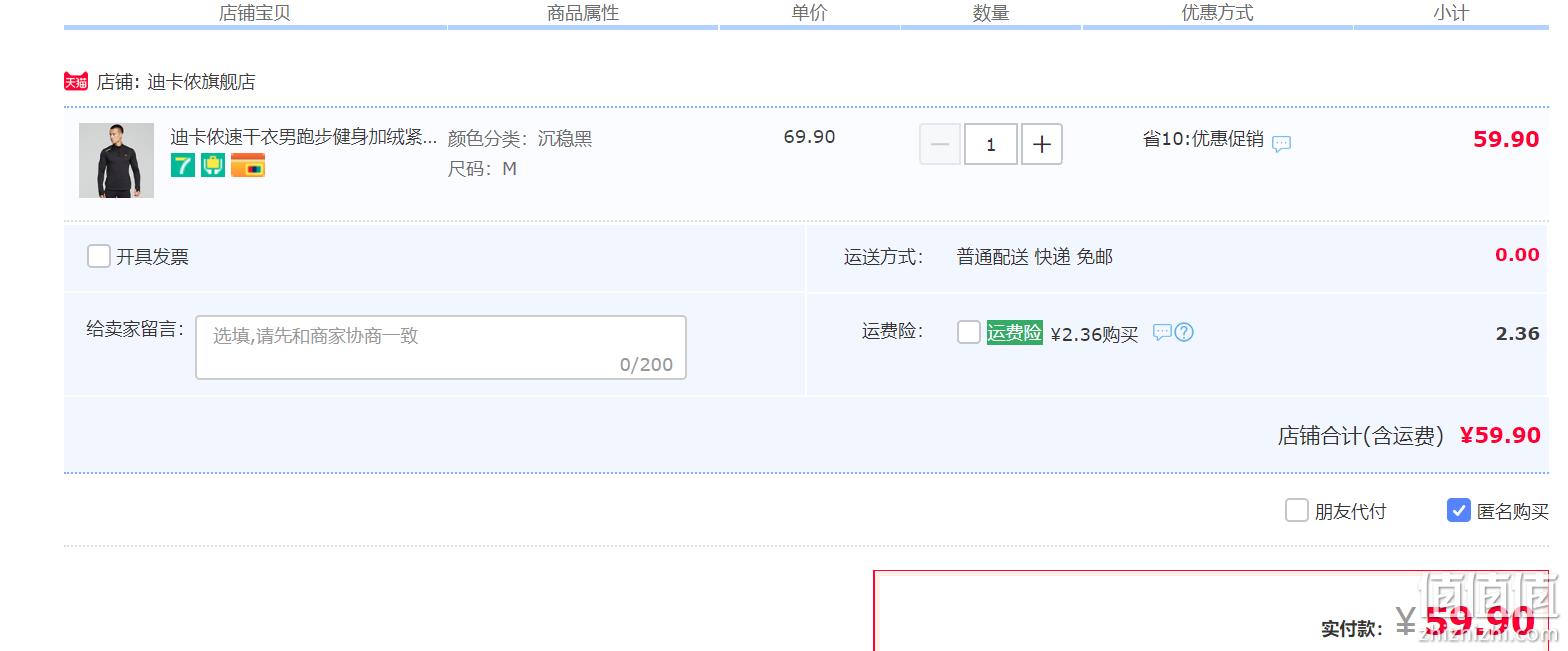Click the 数量 column header
The image size is (1568, 651).
tap(991, 13)
